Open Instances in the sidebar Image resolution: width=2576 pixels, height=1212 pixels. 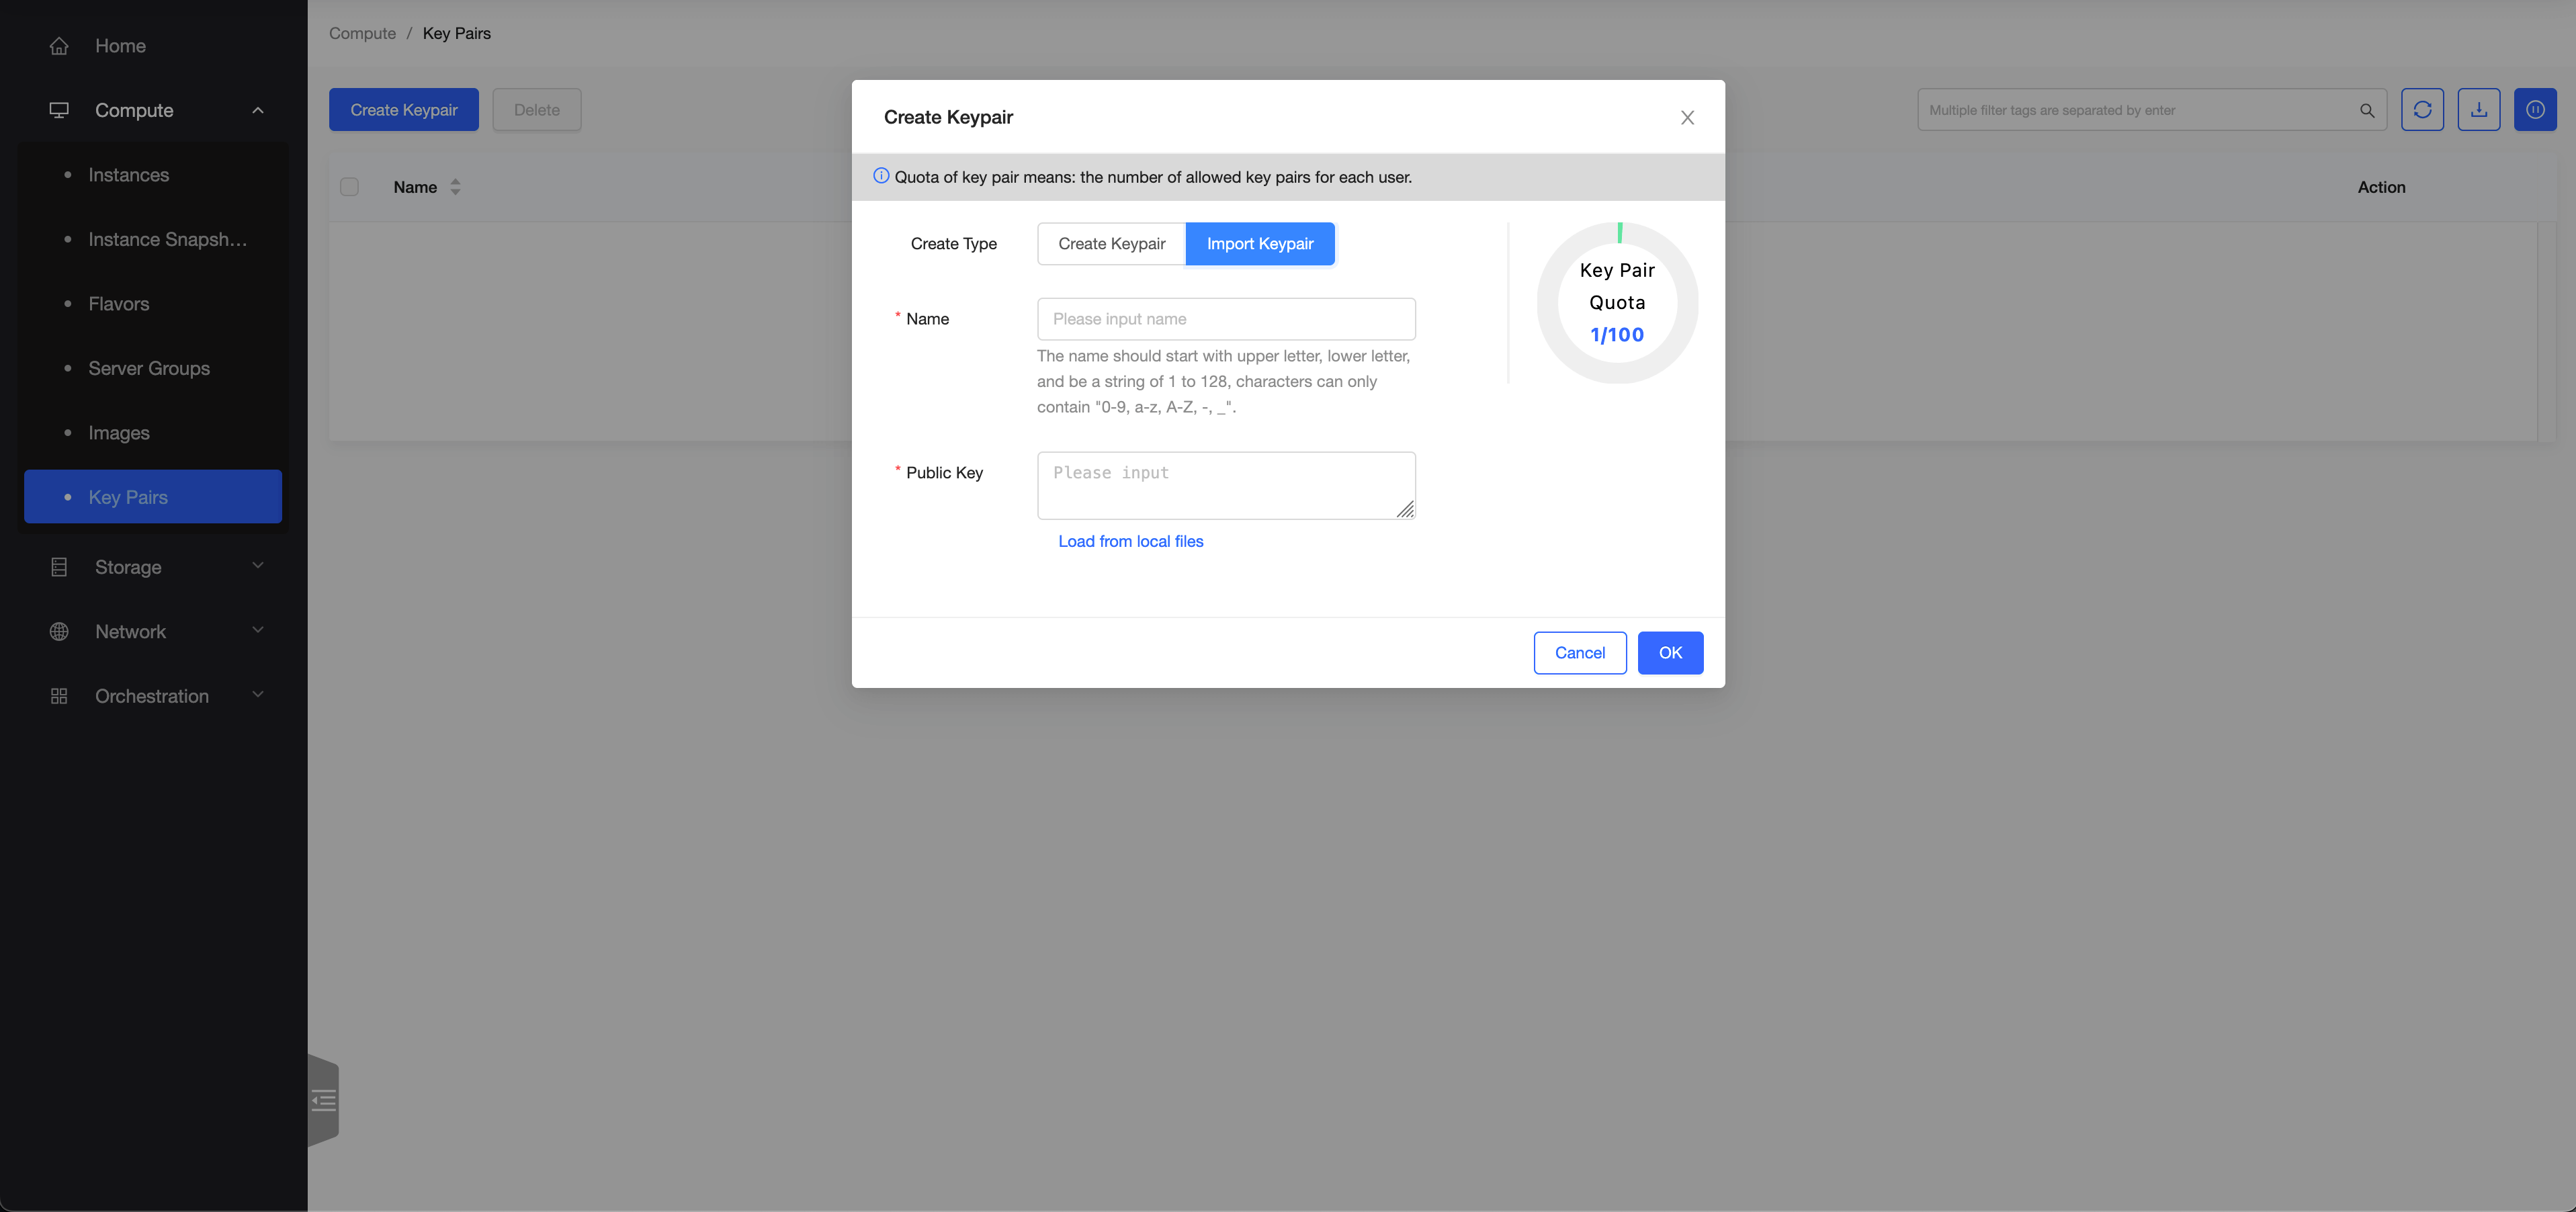coord(129,175)
